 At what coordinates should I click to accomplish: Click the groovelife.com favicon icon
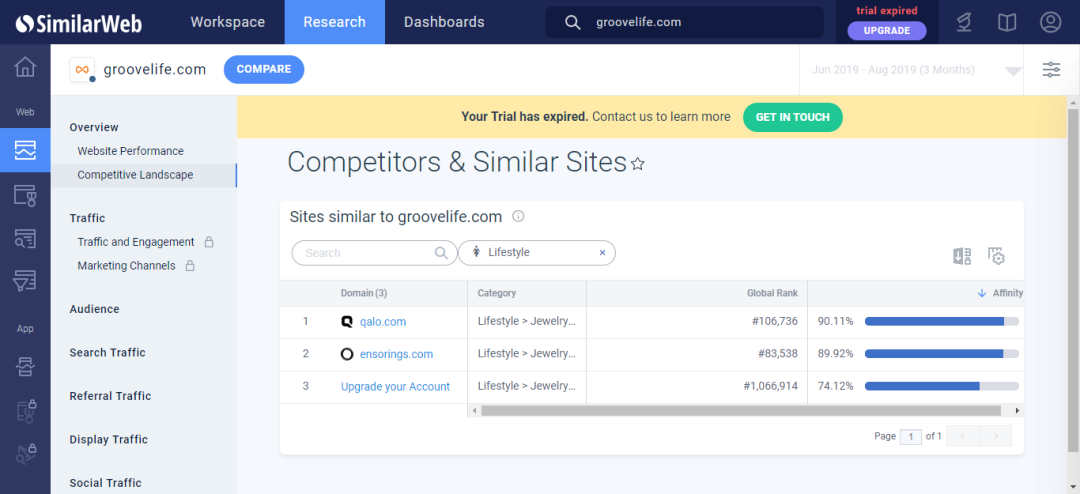click(x=83, y=70)
